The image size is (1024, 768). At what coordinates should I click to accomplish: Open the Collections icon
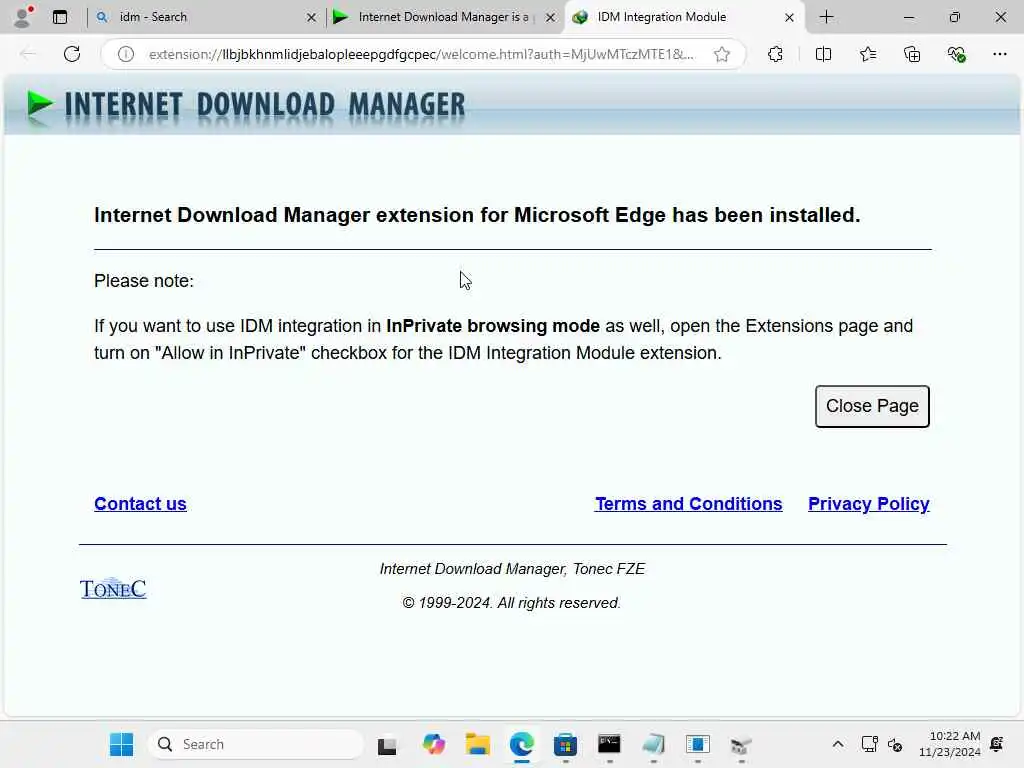(x=912, y=54)
